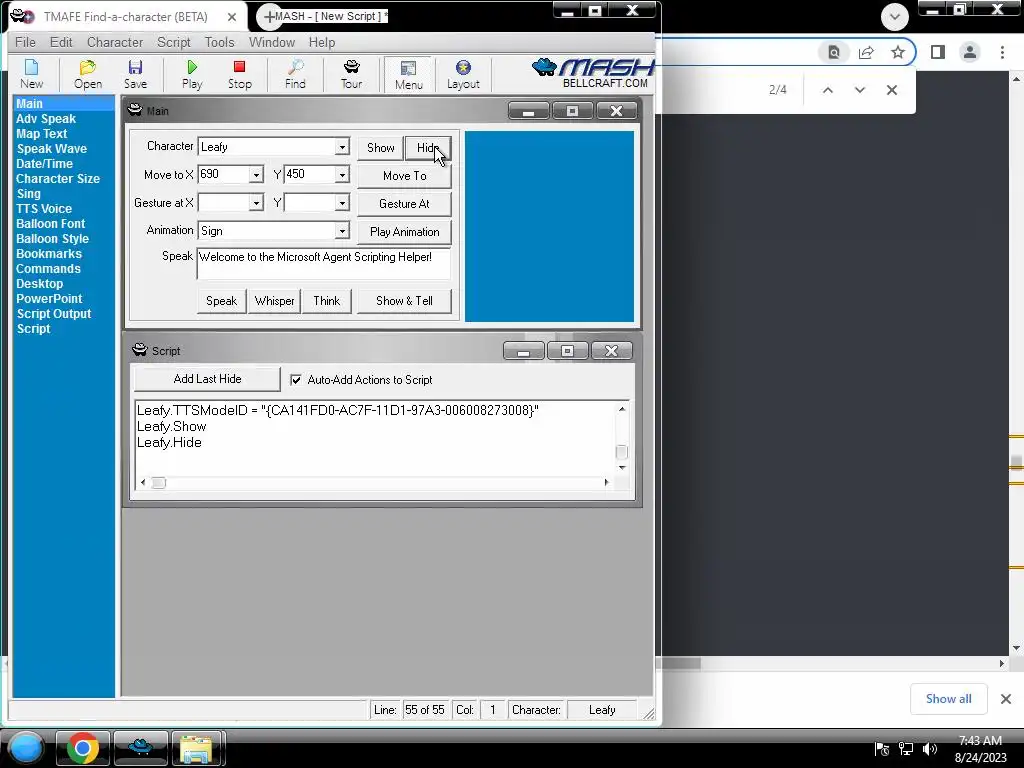
Task: Open Chrome profile avatar icon
Action: tap(970, 52)
